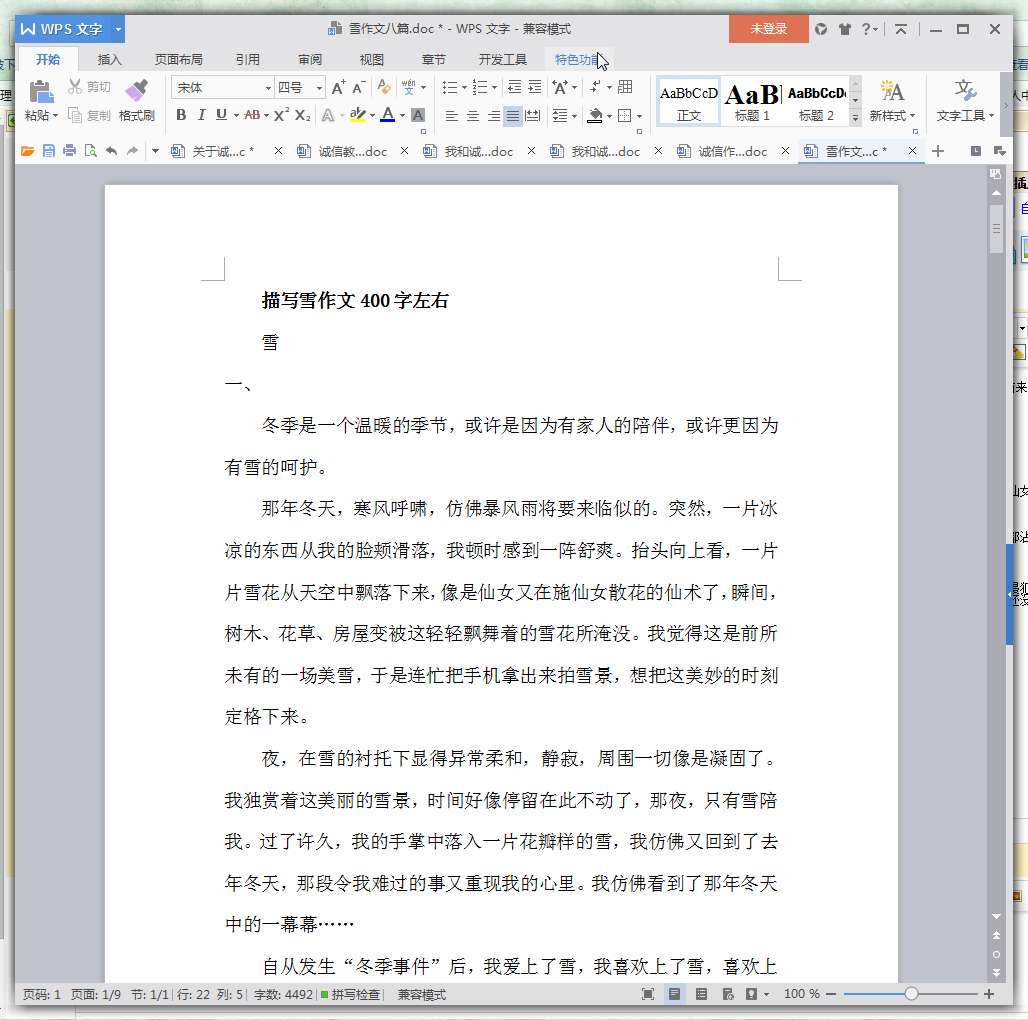Click 拼写检查 in status bar
The image size is (1028, 1020).
[350, 994]
